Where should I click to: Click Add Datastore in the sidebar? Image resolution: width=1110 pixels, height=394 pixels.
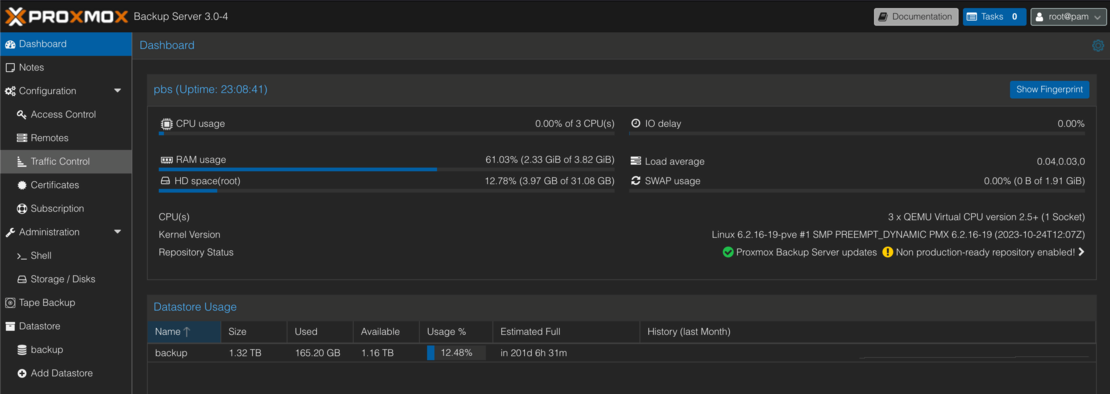click(66, 373)
